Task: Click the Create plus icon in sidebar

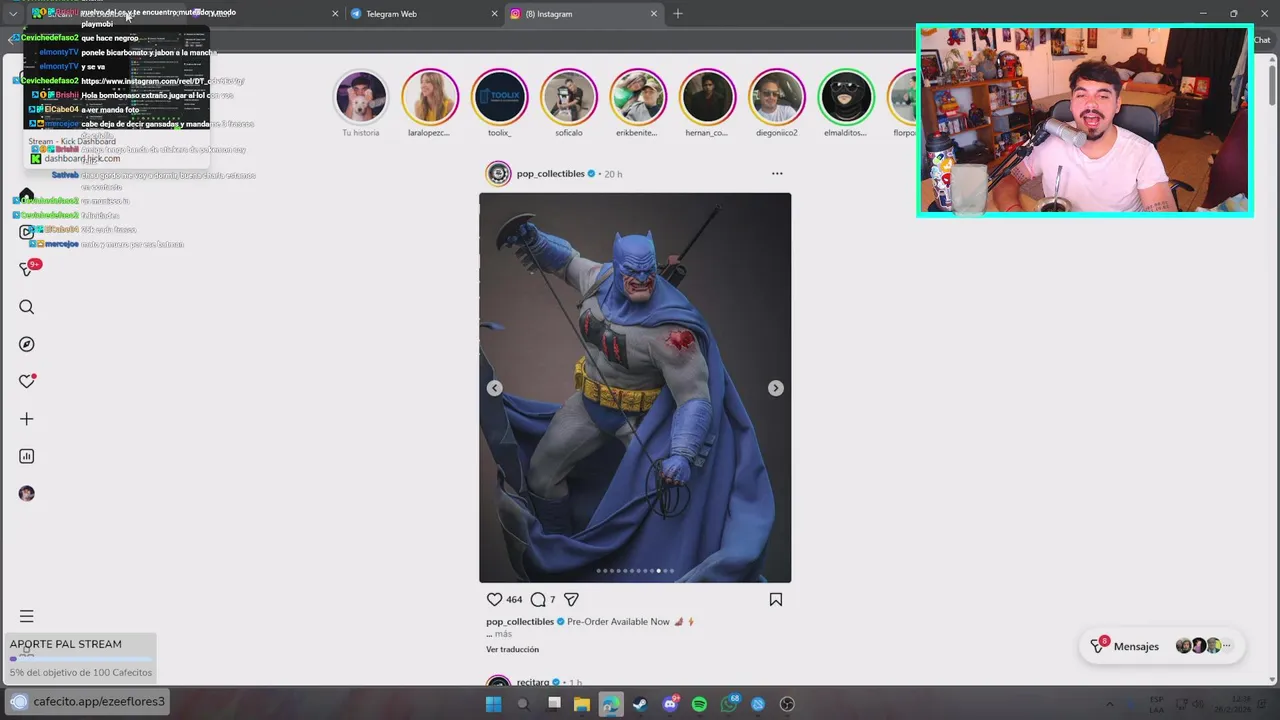Action: [27, 419]
